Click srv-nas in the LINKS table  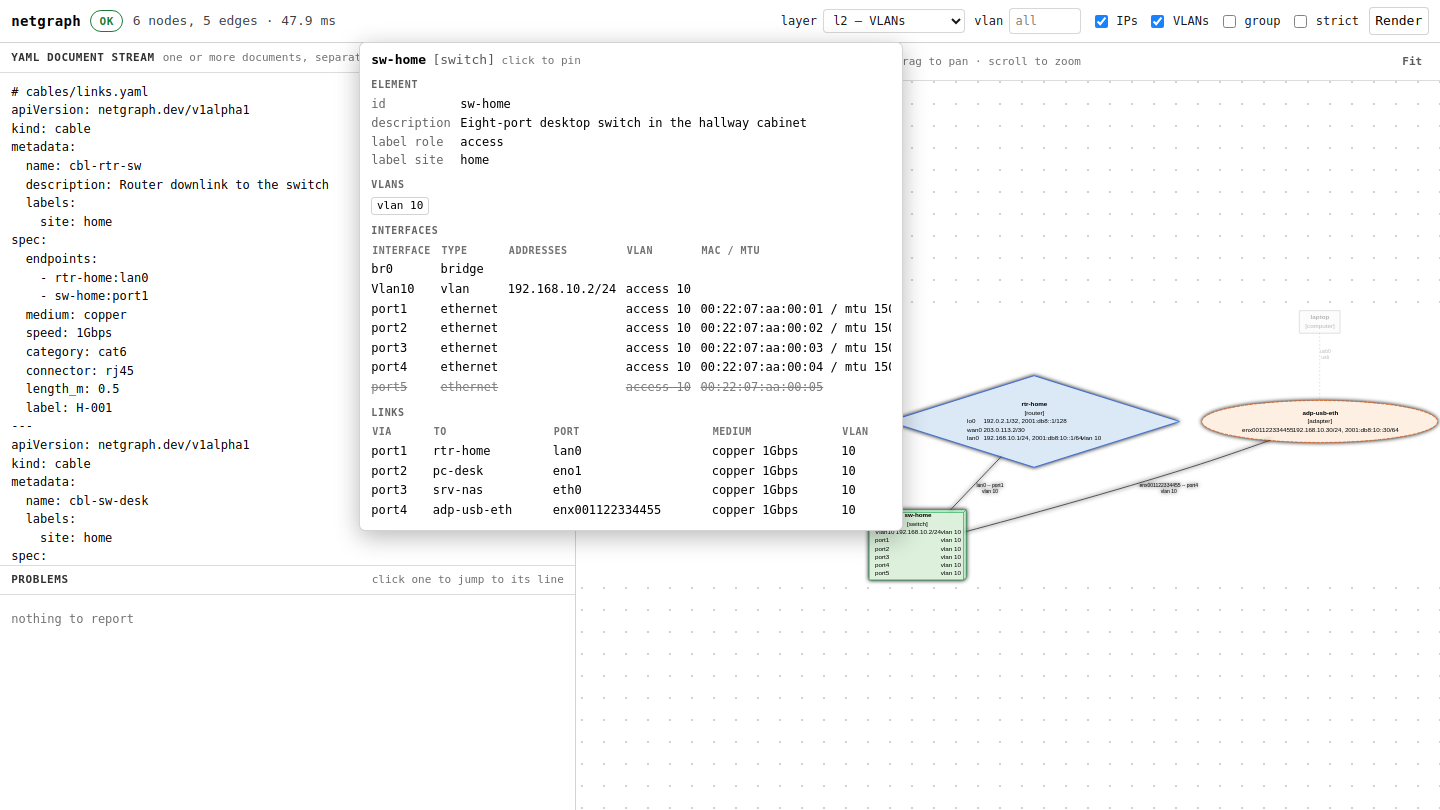pyautogui.click(x=458, y=490)
